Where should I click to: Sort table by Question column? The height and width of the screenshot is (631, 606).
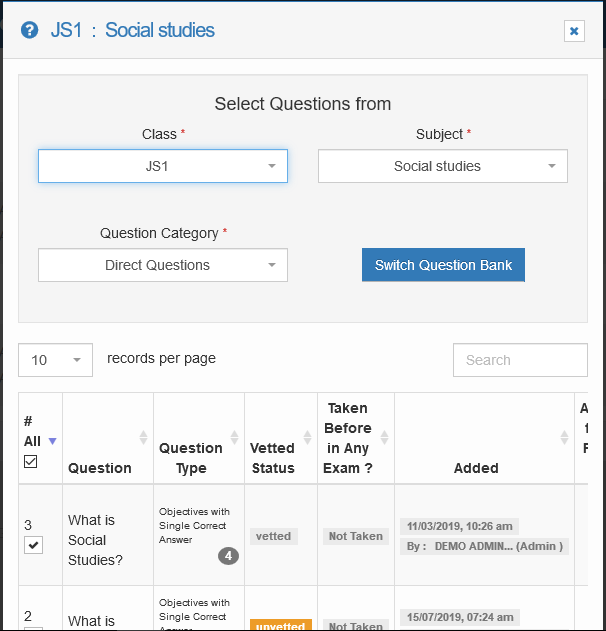tap(143, 438)
